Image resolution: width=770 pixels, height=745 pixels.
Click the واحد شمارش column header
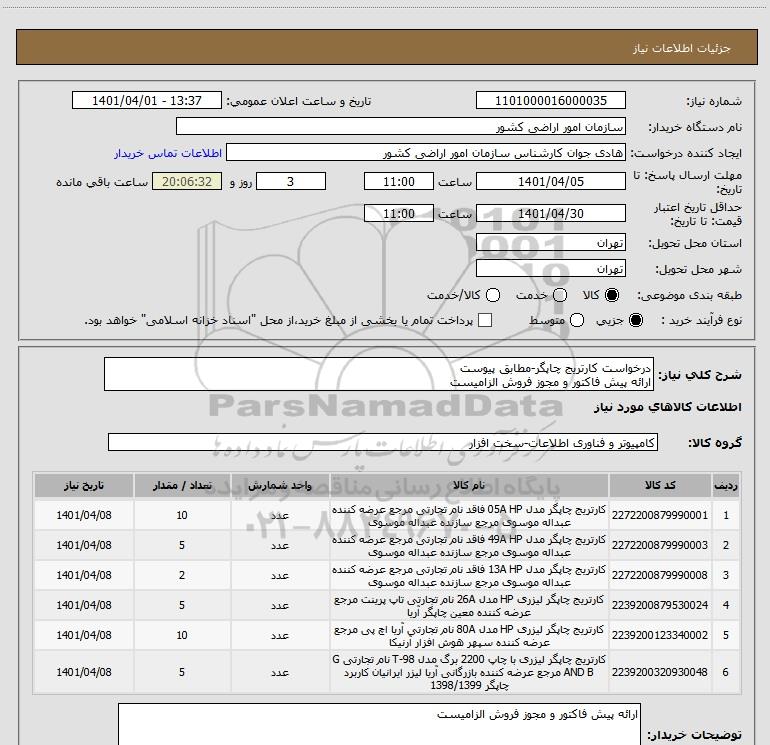pyautogui.click(x=280, y=486)
